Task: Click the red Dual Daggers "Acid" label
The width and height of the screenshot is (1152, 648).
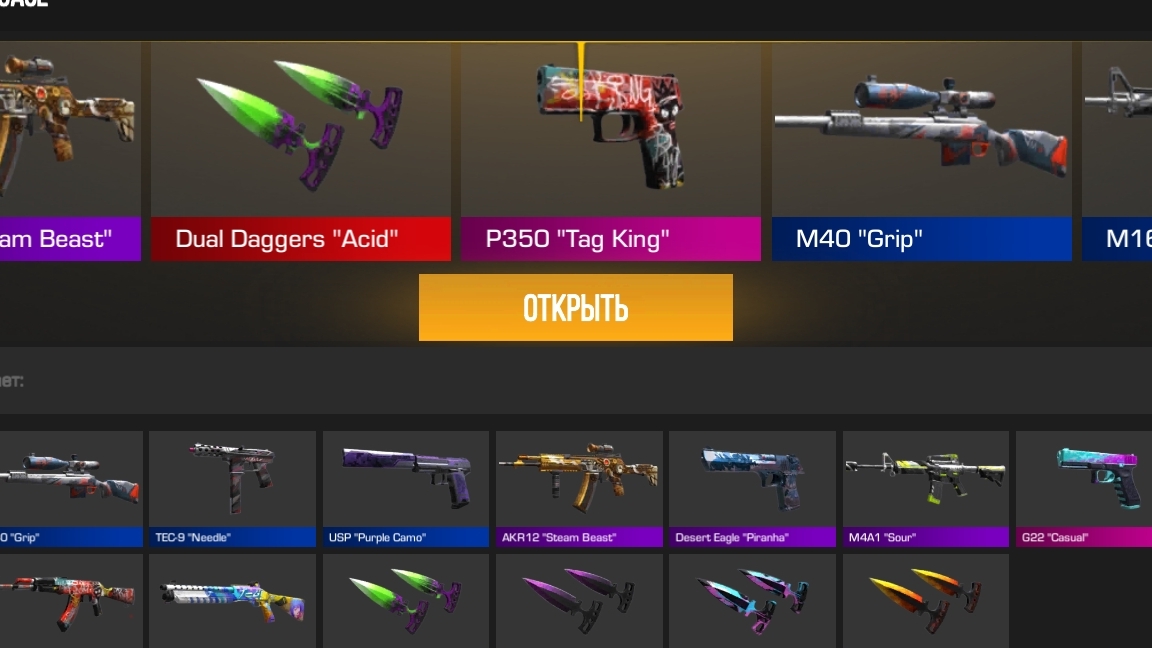Action: (x=300, y=239)
